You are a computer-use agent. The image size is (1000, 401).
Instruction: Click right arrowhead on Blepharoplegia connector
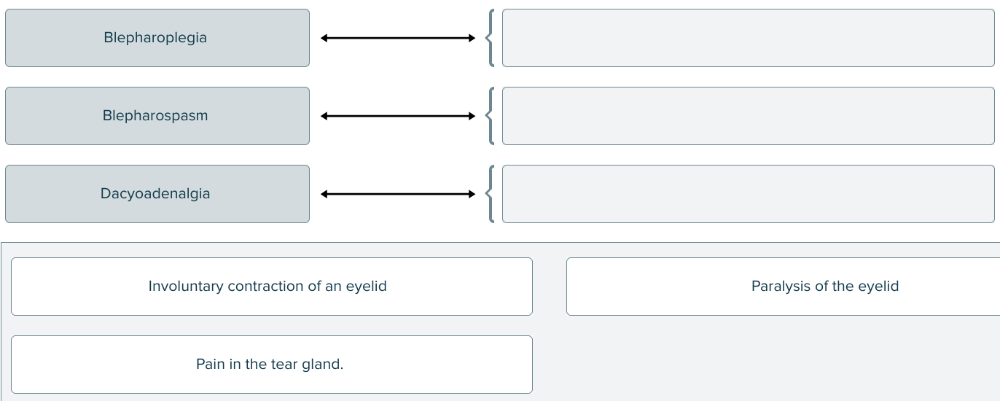point(472,39)
